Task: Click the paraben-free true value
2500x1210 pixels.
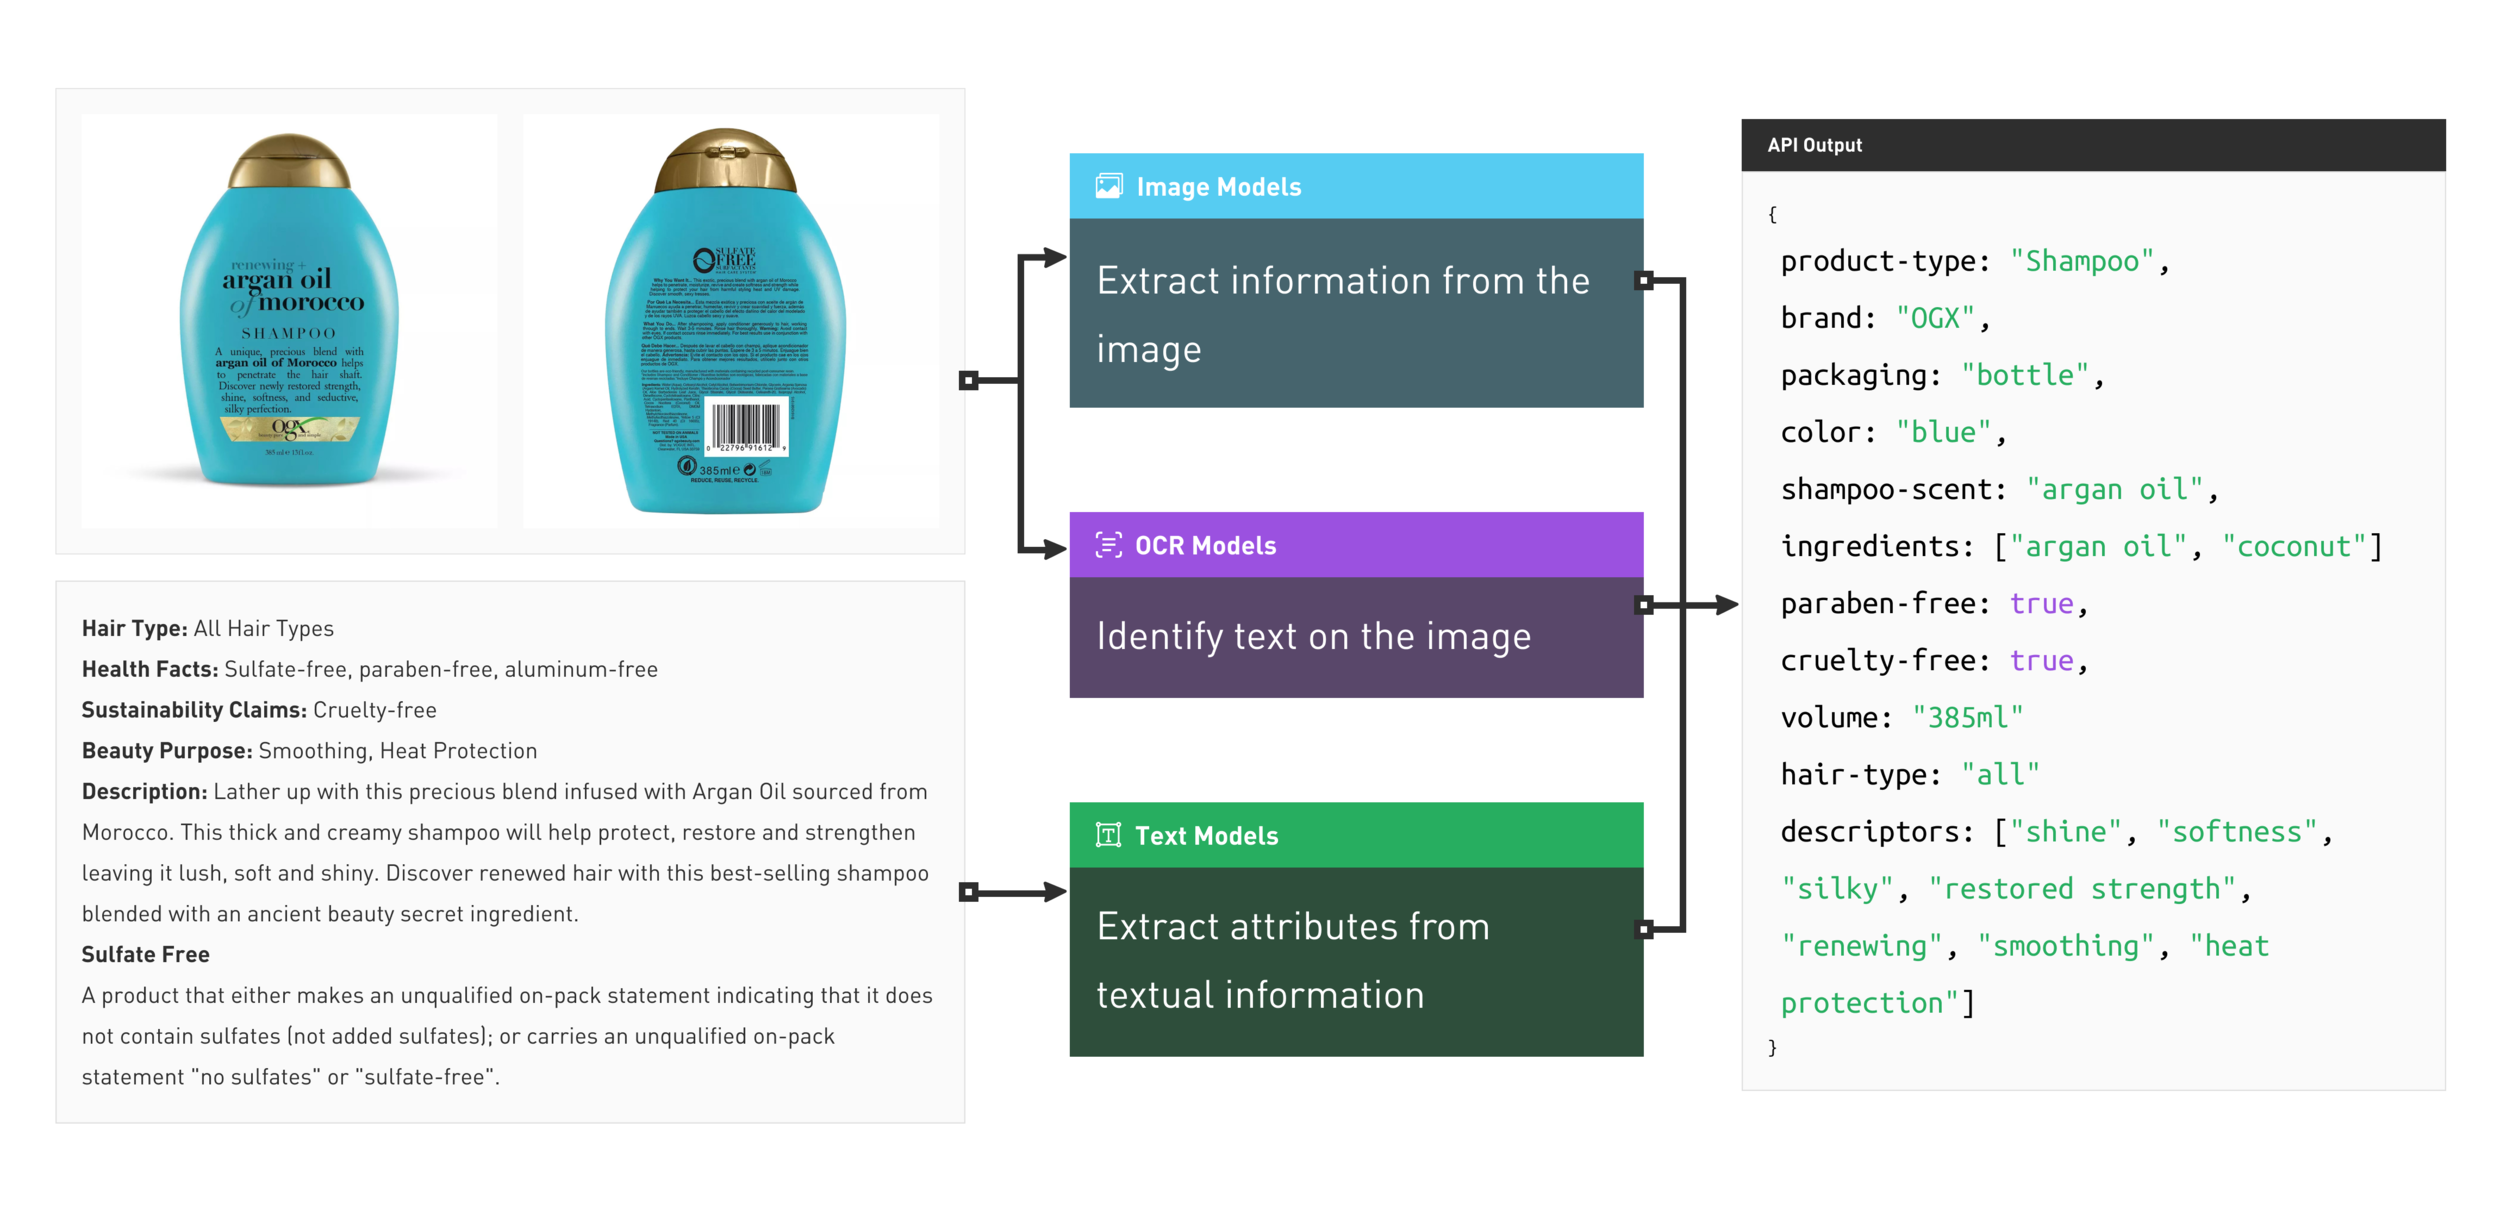Action: [2041, 604]
